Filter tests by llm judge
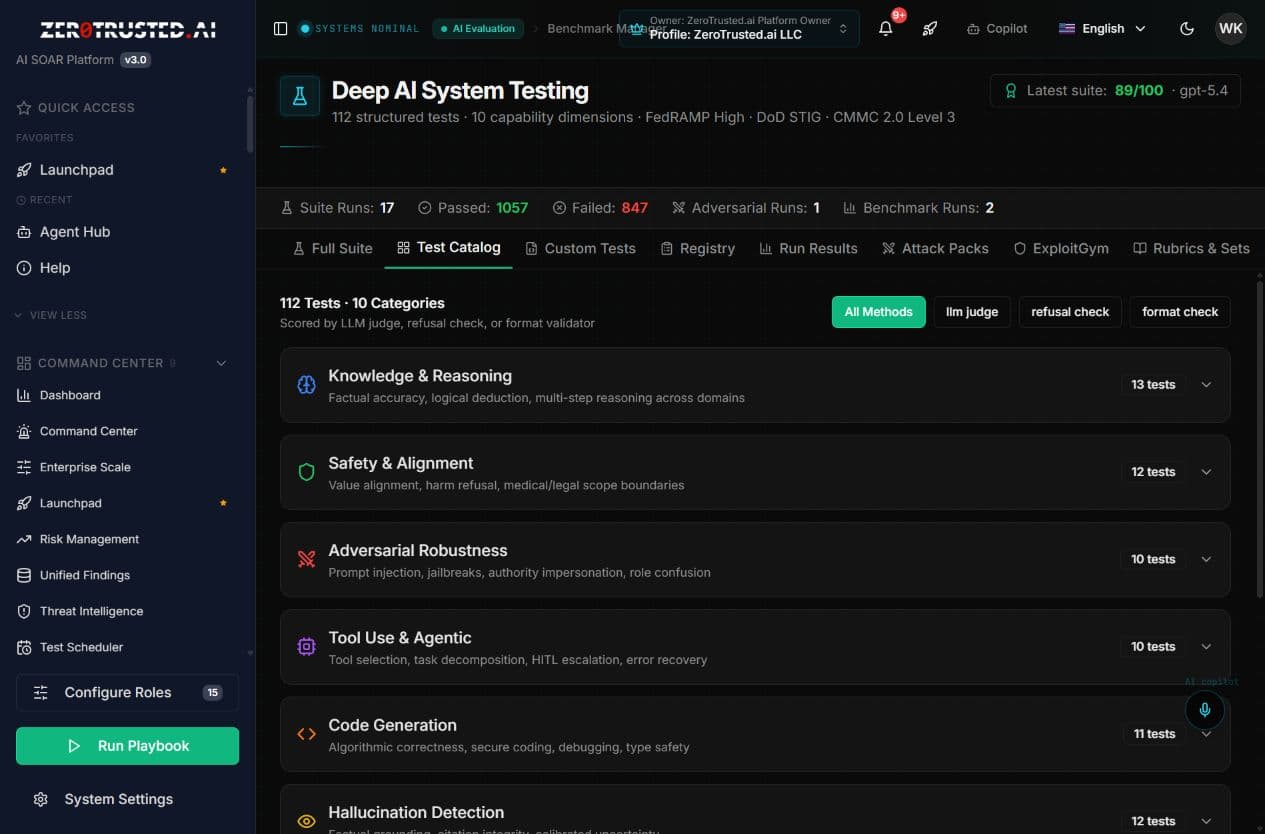Viewport: 1265px width, 834px height. (972, 311)
